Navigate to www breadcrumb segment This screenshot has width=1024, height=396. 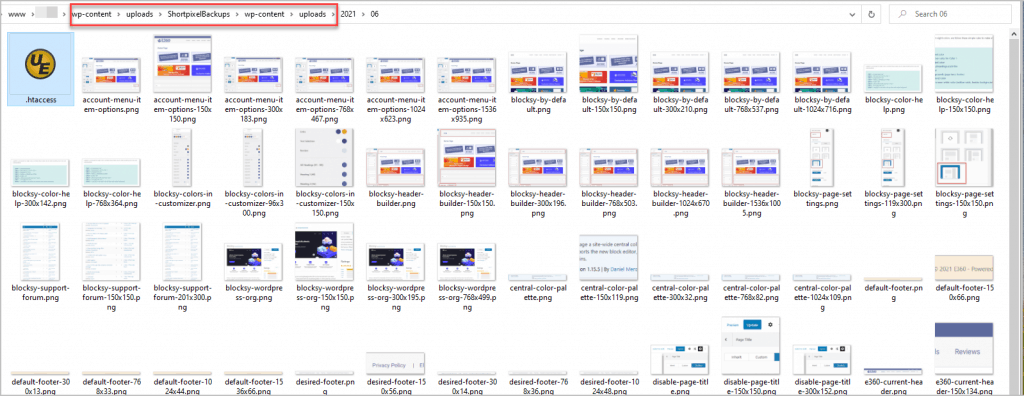16,14
